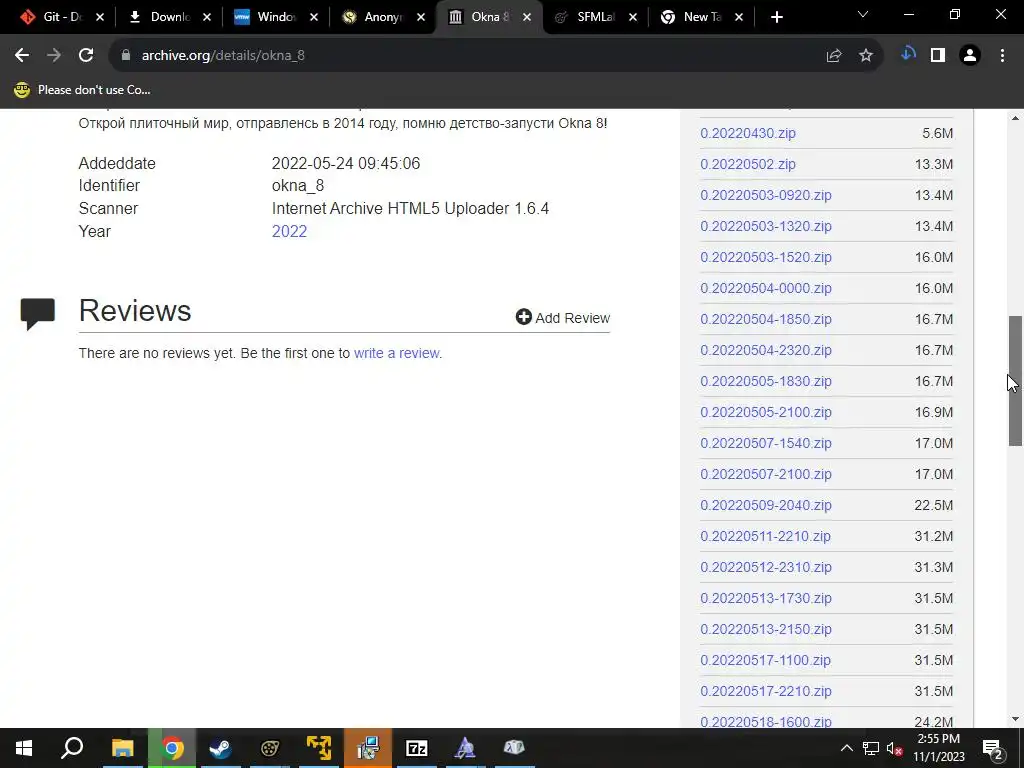
Task: Click the page vertical scrollbar thumb
Action: point(1015,381)
